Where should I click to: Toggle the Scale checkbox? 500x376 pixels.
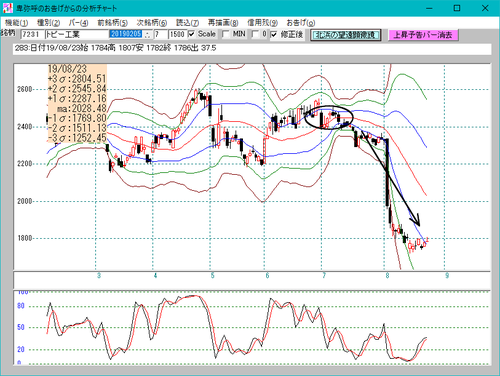192,34
